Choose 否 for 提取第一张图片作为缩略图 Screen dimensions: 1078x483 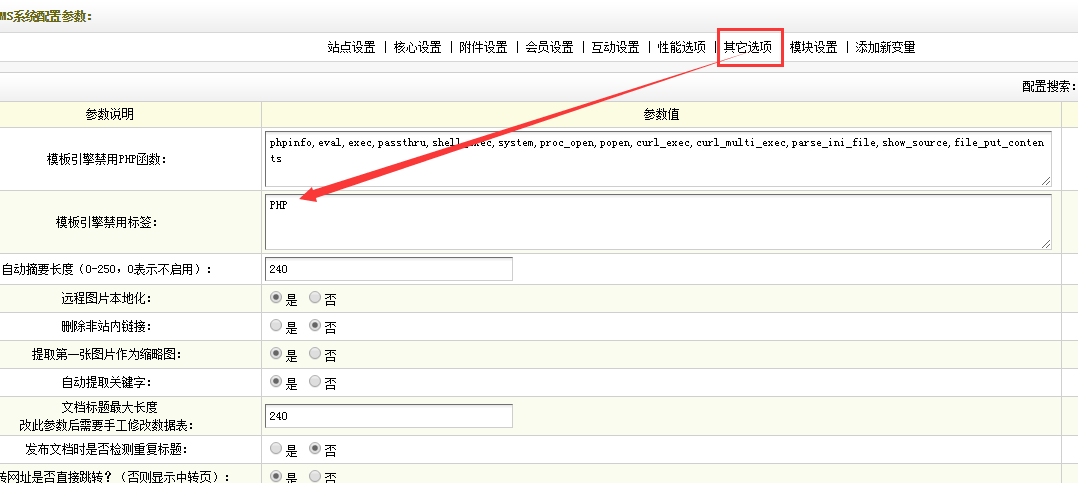coord(315,354)
